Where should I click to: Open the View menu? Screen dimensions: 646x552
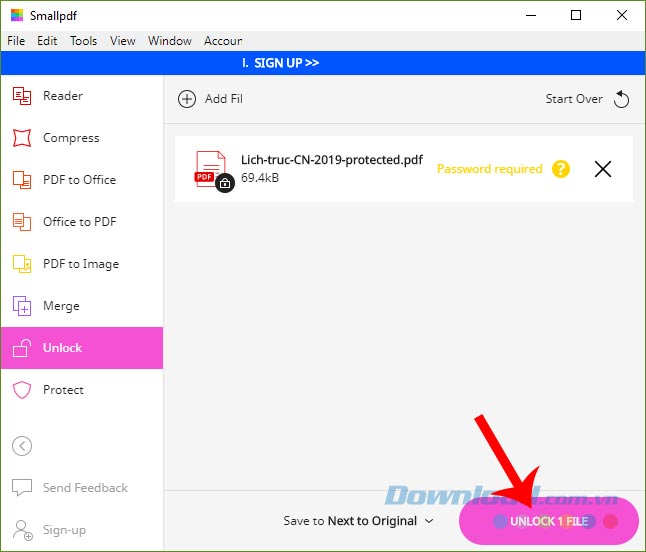123,41
